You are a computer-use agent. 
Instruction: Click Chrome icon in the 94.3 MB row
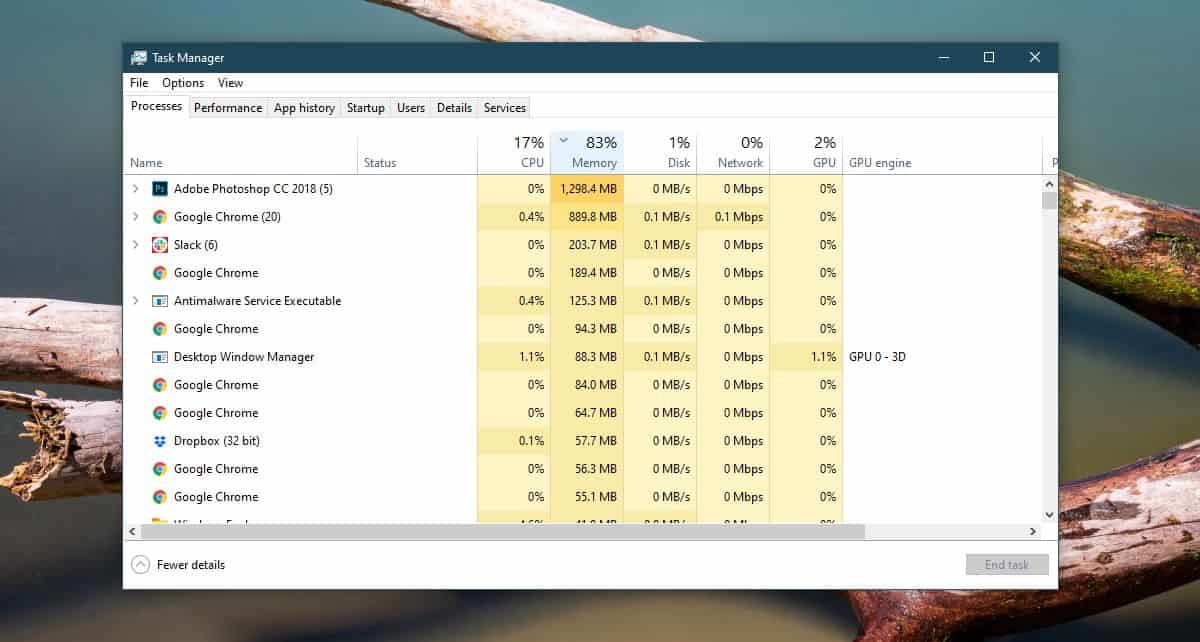160,328
